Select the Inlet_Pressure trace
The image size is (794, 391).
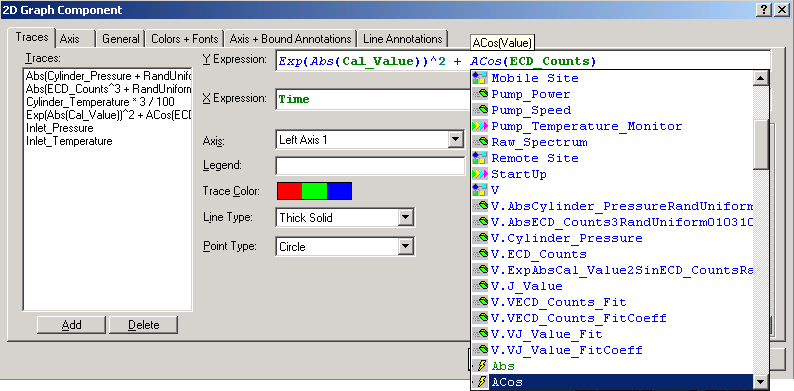(x=107, y=128)
